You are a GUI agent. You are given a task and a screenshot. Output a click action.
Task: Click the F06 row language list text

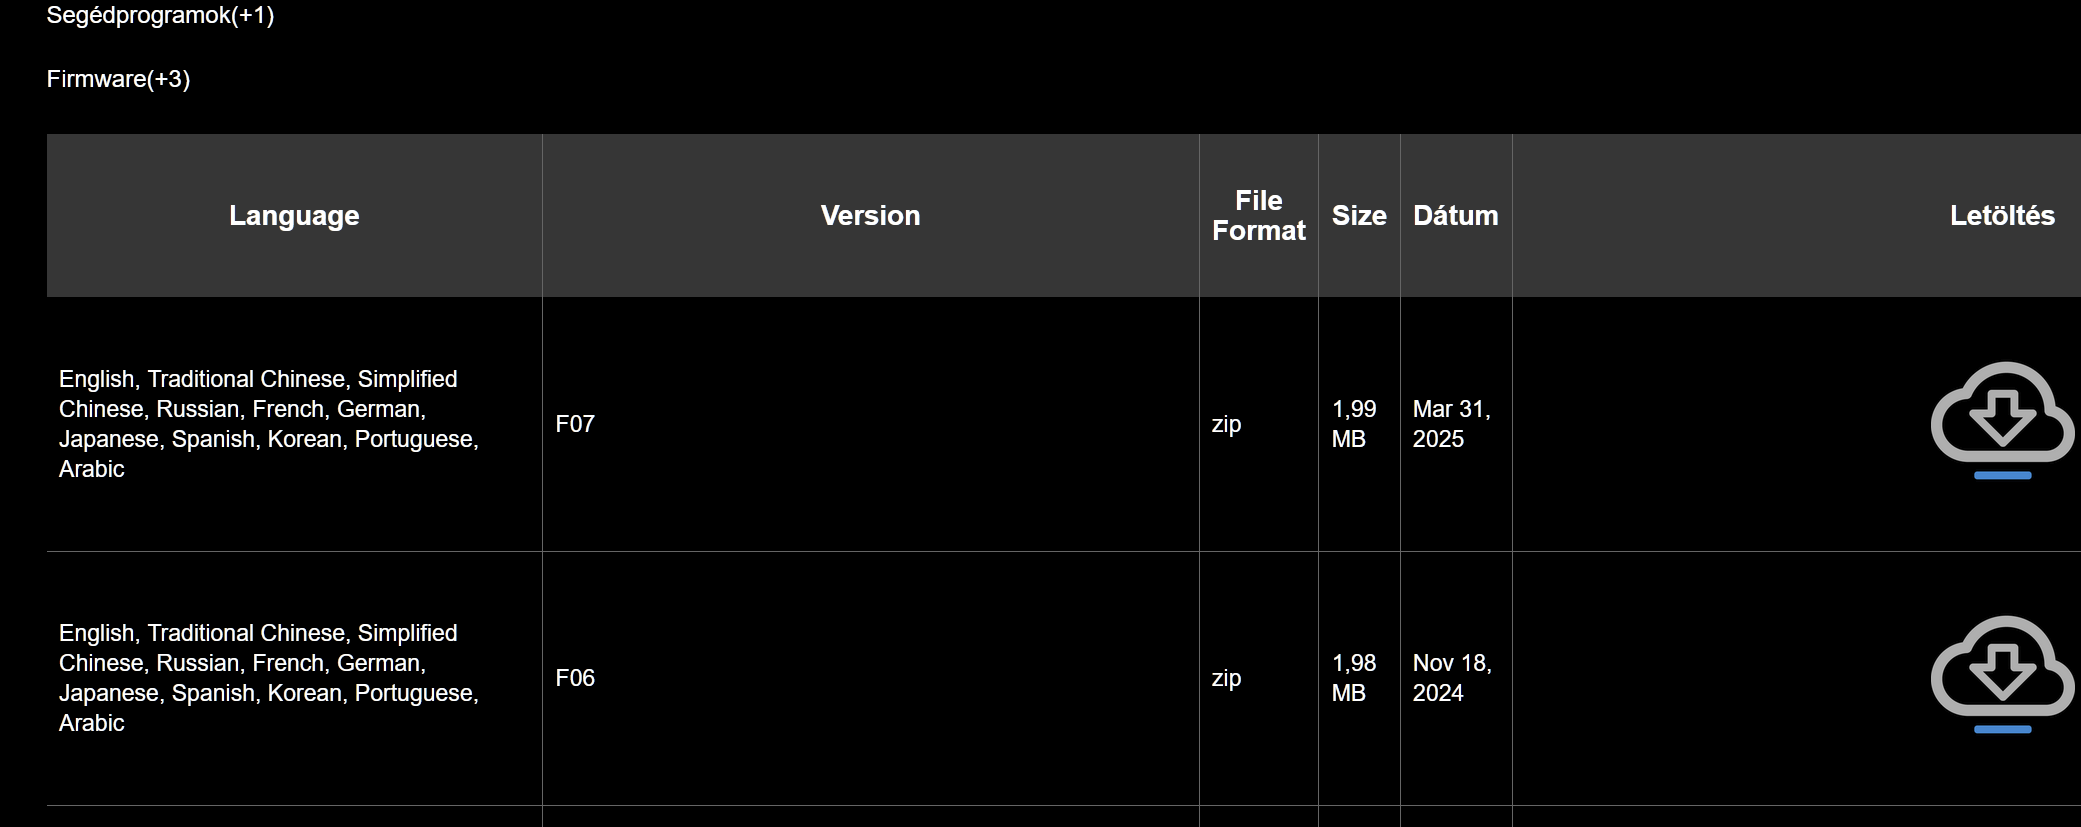[269, 678]
